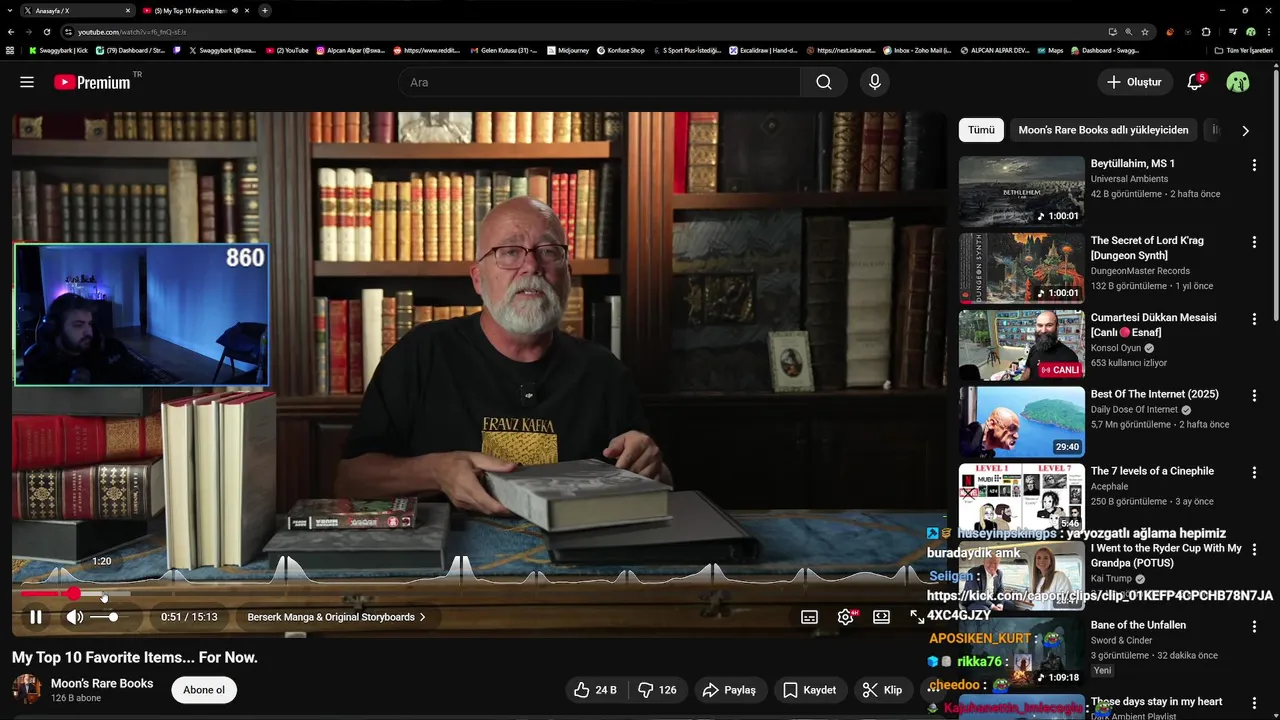The width and height of the screenshot is (1280, 720).
Task: Open the Swaggybark | Kick bookmark
Action: click(58, 50)
